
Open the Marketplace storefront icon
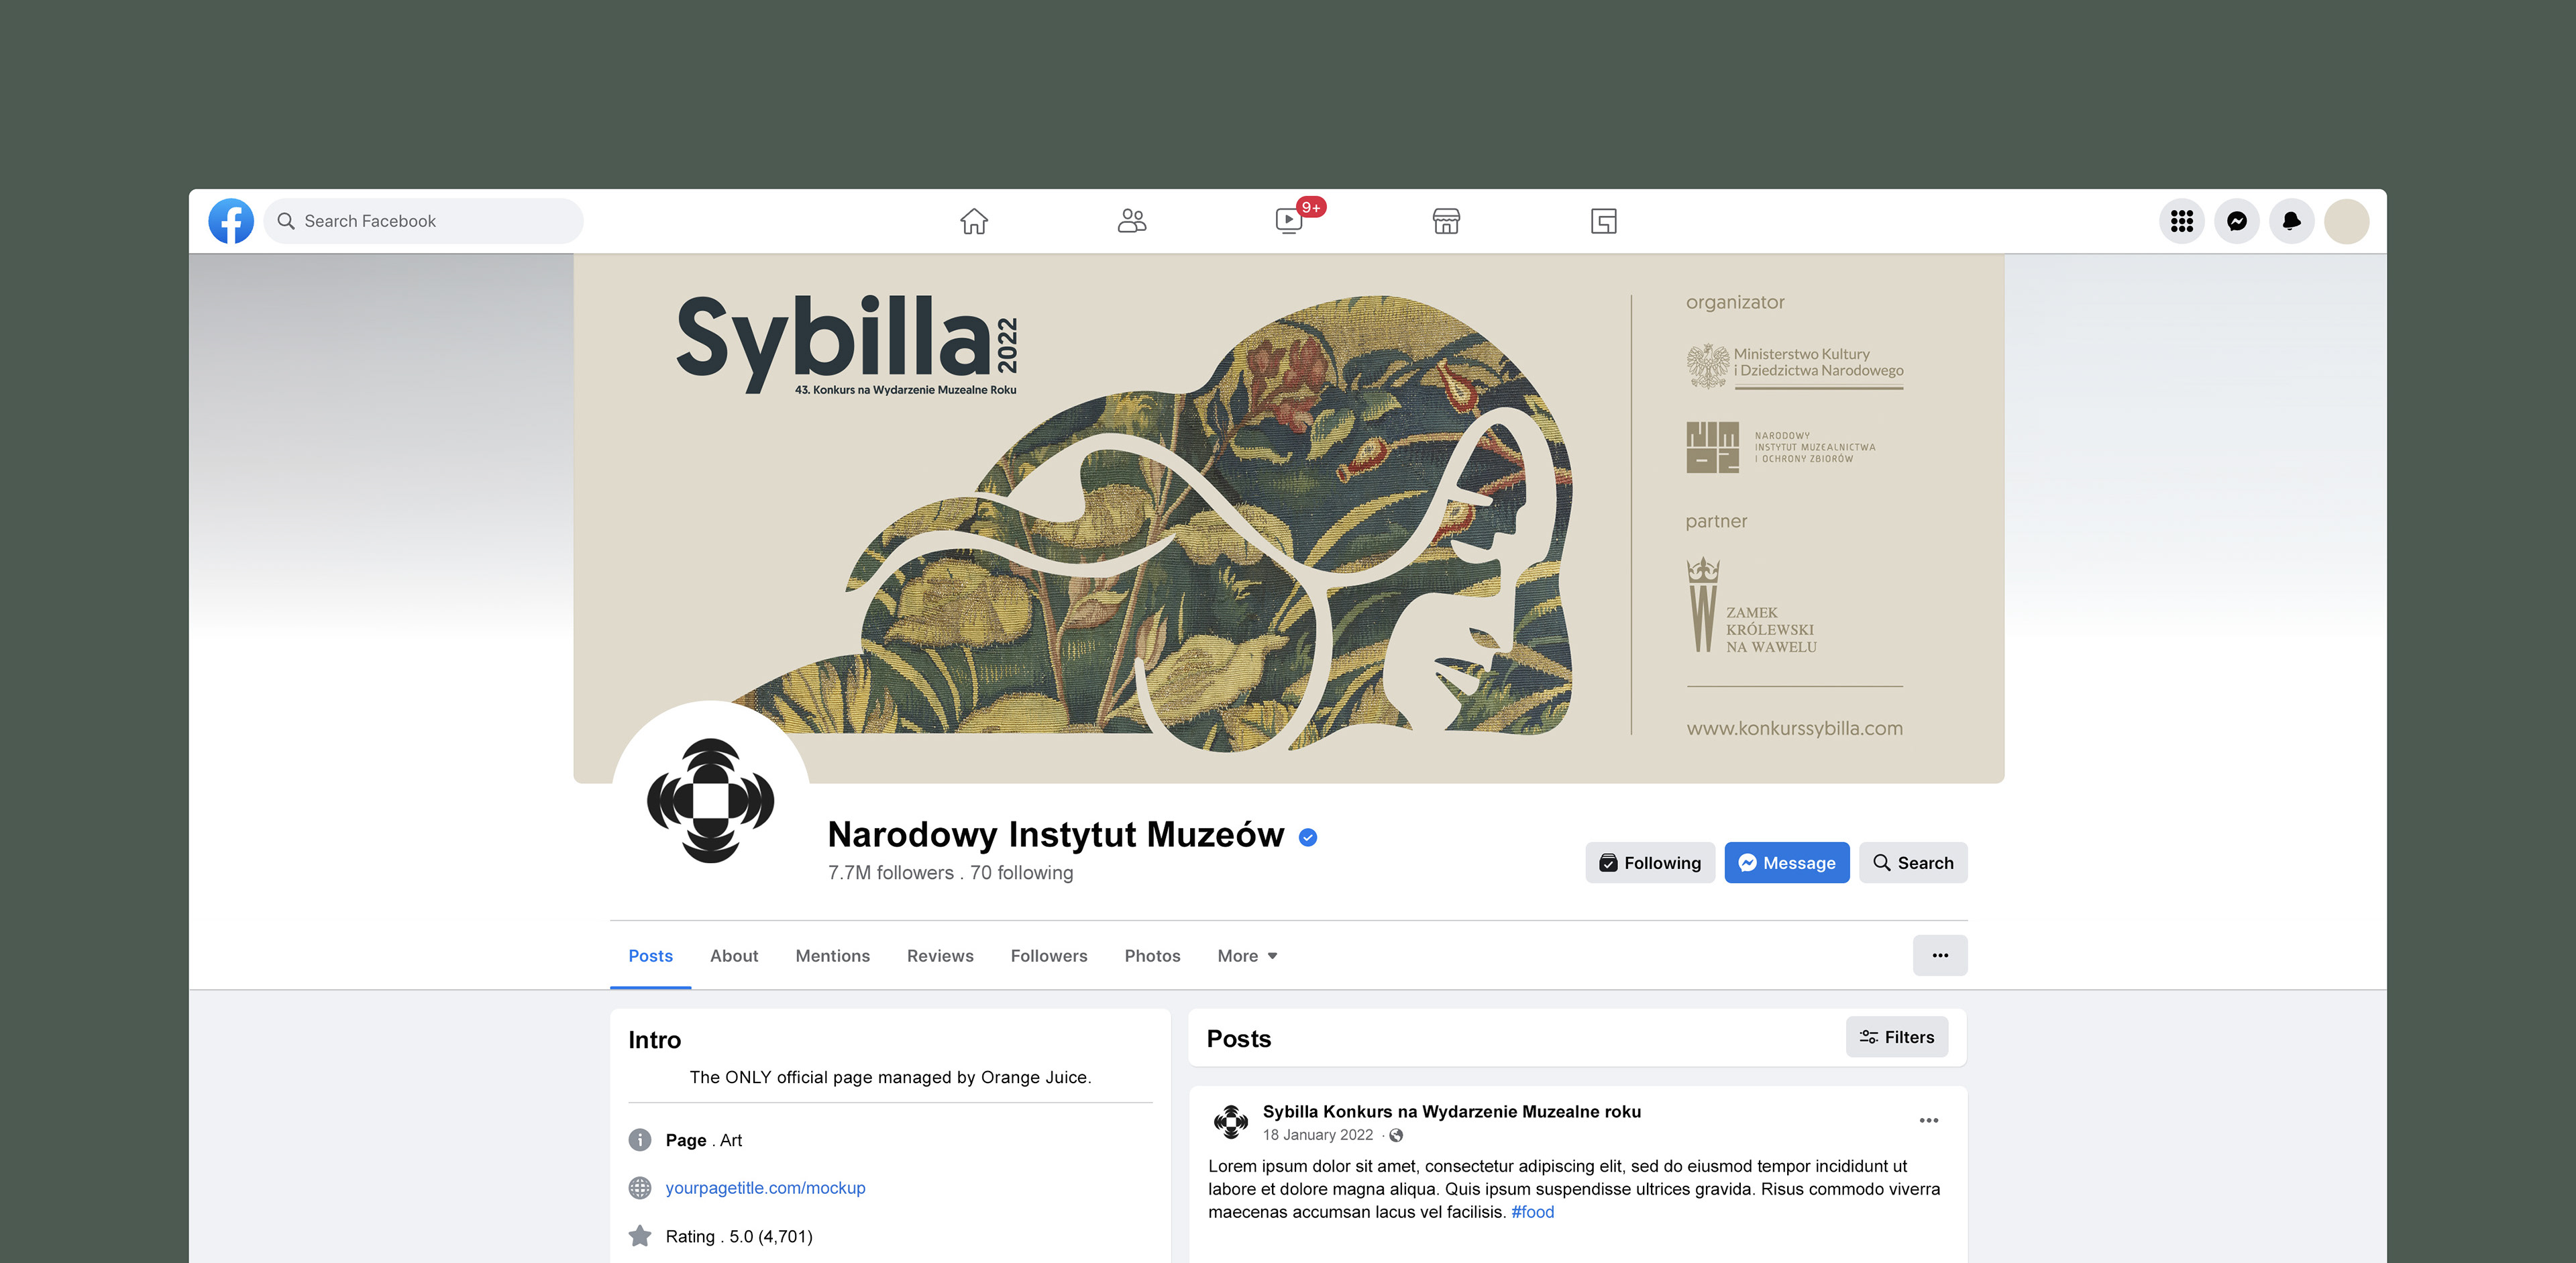point(1446,221)
